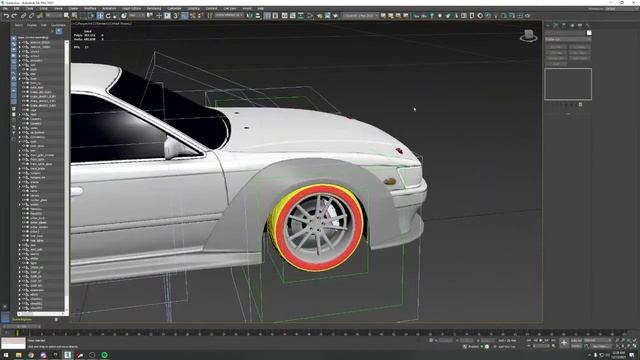The width and height of the screenshot is (640, 360).
Task: Open the Help menu
Action: tap(260, 9)
